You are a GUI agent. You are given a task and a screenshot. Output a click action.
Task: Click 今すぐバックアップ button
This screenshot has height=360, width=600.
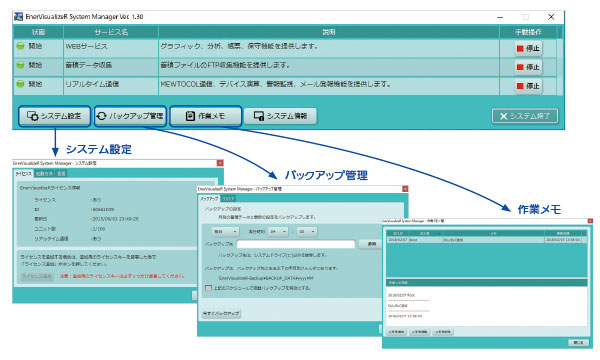pyautogui.click(x=221, y=313)
